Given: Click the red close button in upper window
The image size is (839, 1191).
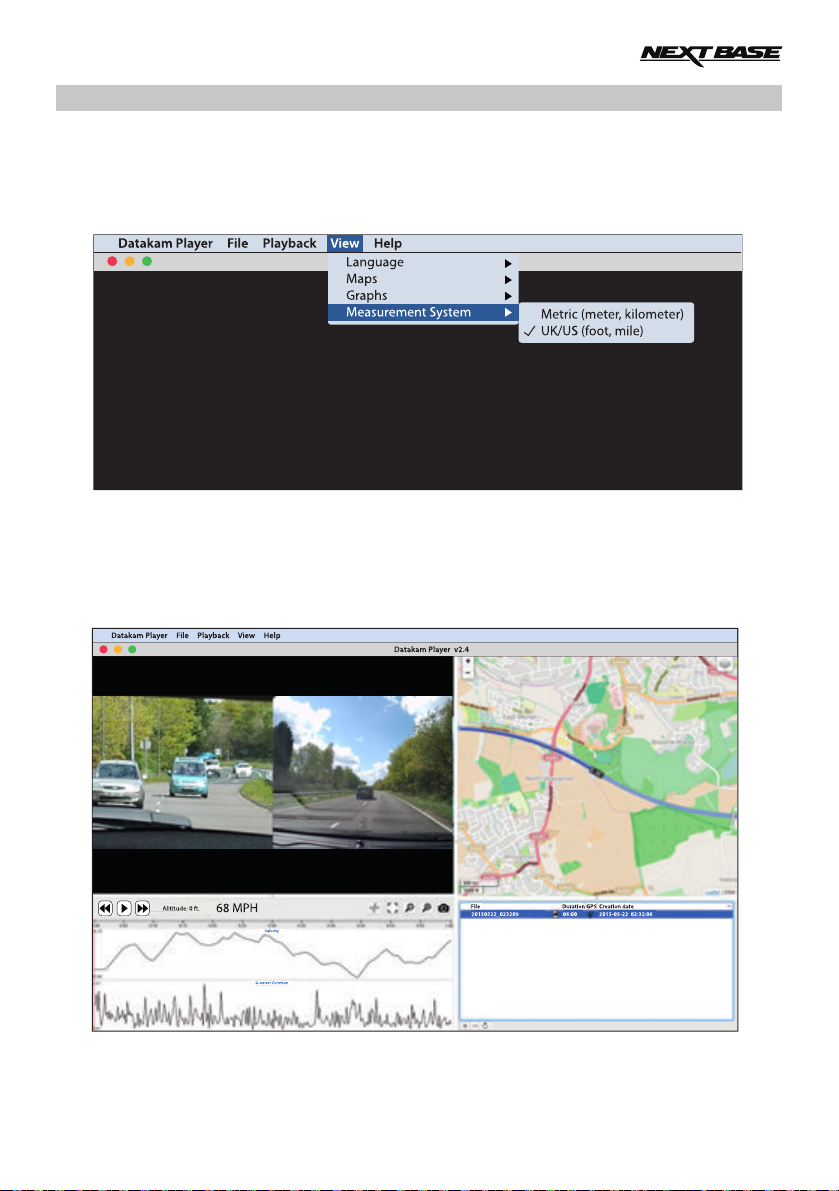Looking at the screenshot, I should [x=112, y=261].
